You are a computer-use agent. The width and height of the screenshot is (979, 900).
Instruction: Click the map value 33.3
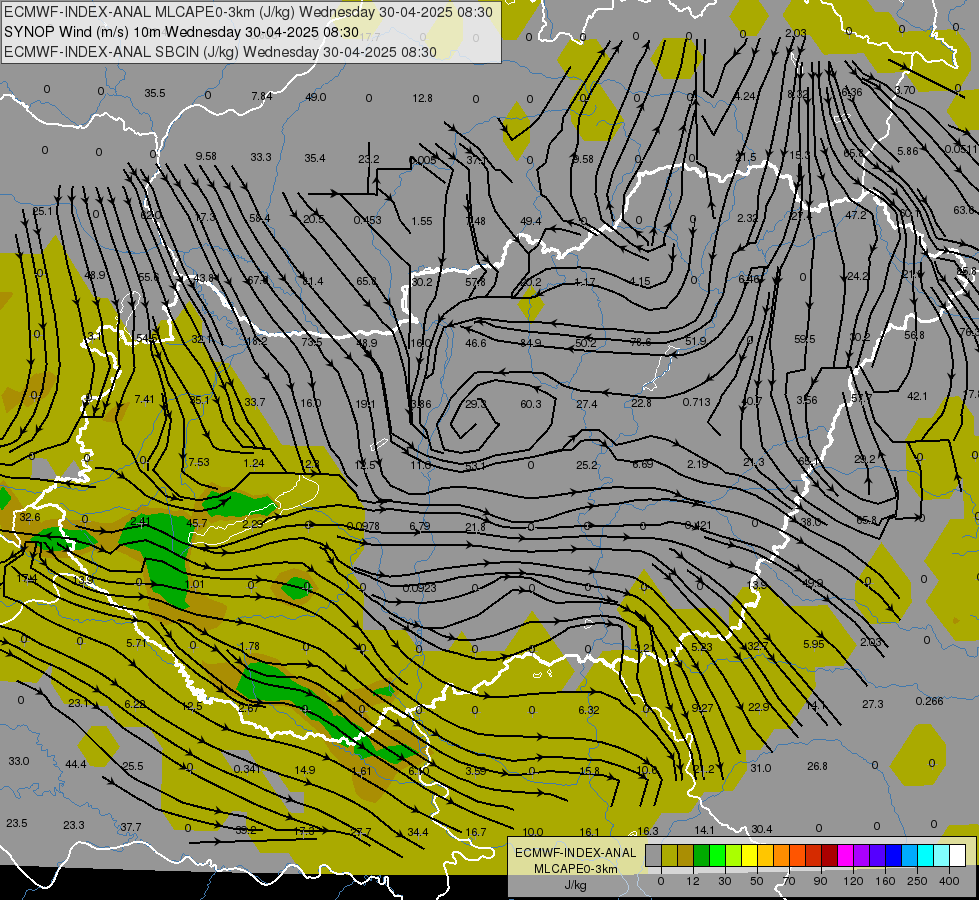click(x=261, y=157)
